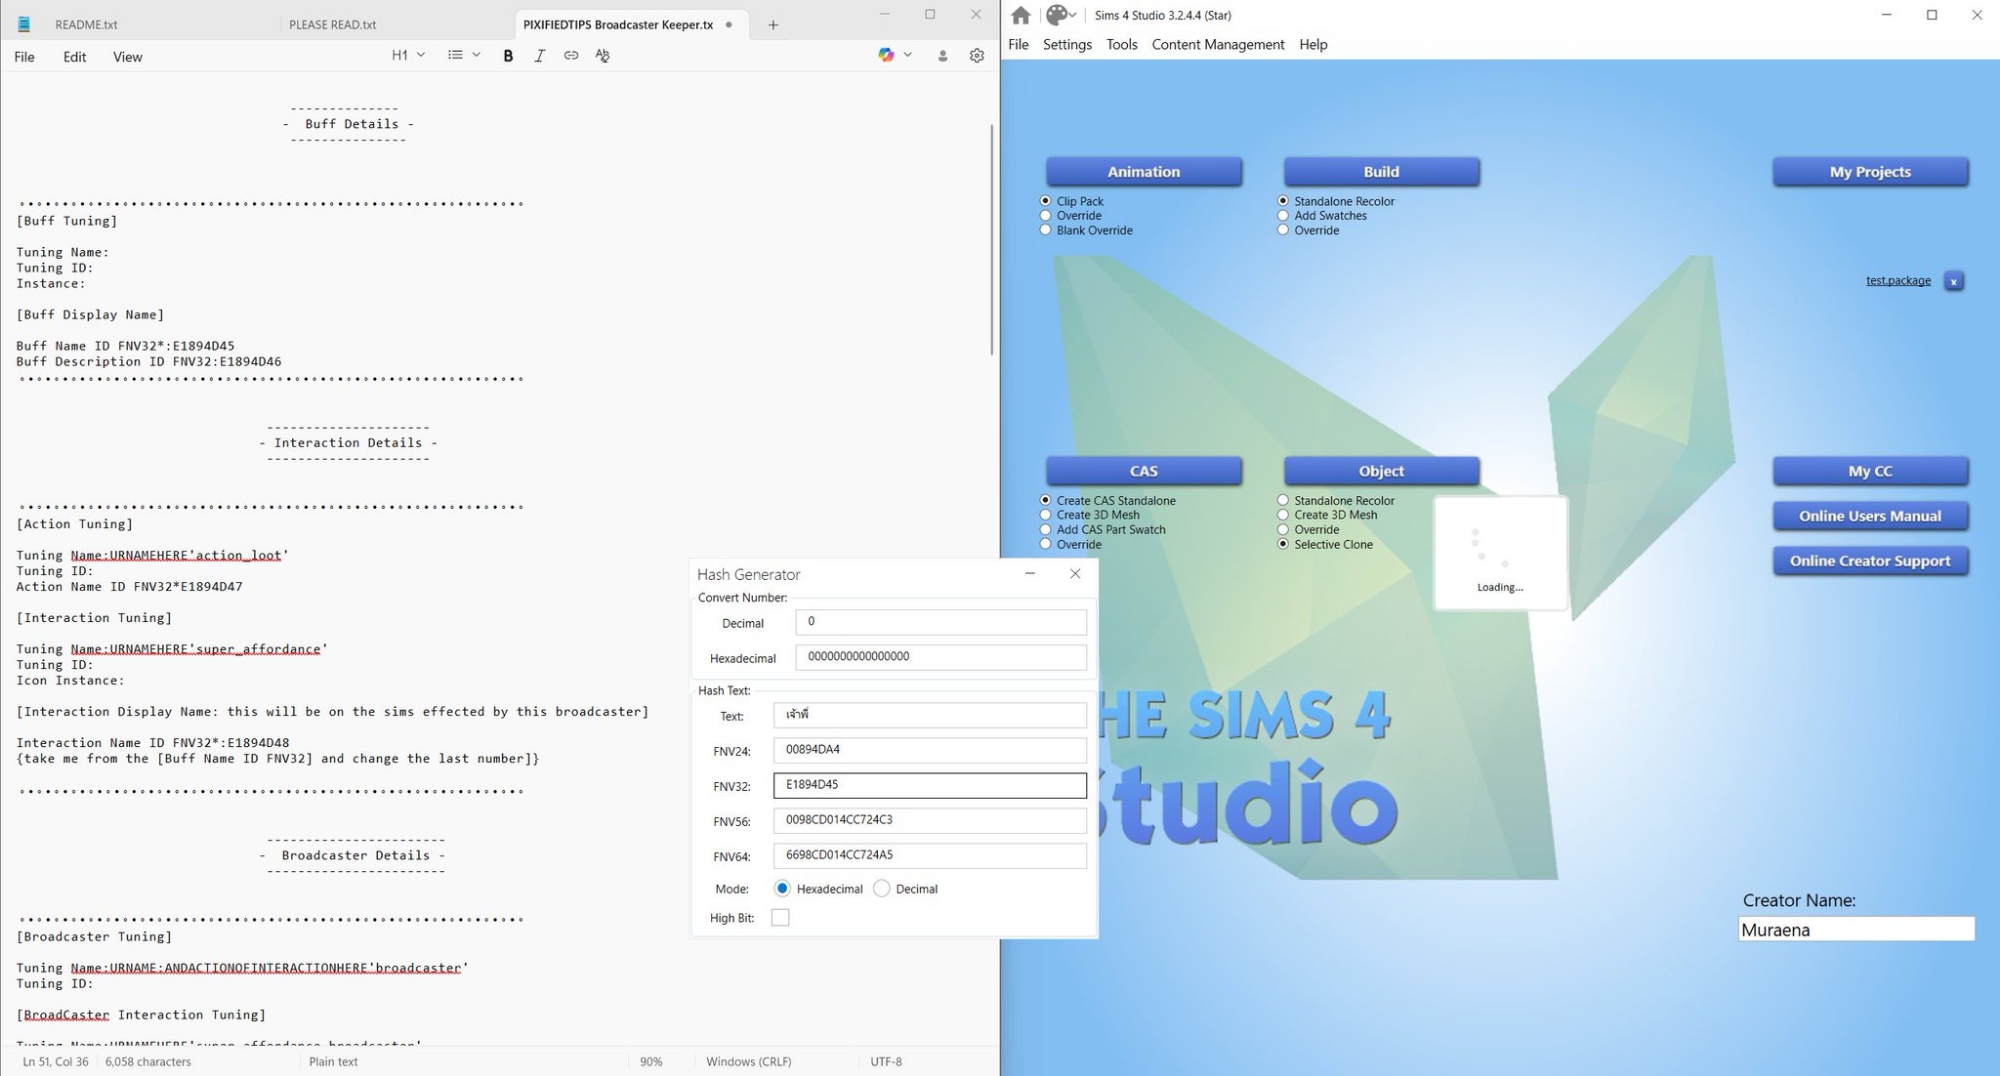
Task: Click the Creator Name input field
Action: point(1855,930)
